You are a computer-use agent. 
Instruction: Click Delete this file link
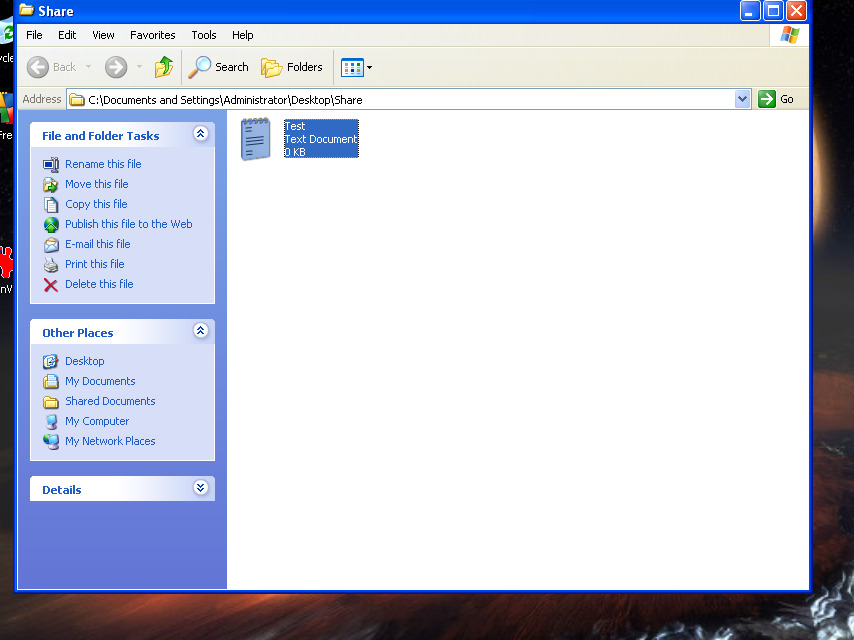pos(99,284)
